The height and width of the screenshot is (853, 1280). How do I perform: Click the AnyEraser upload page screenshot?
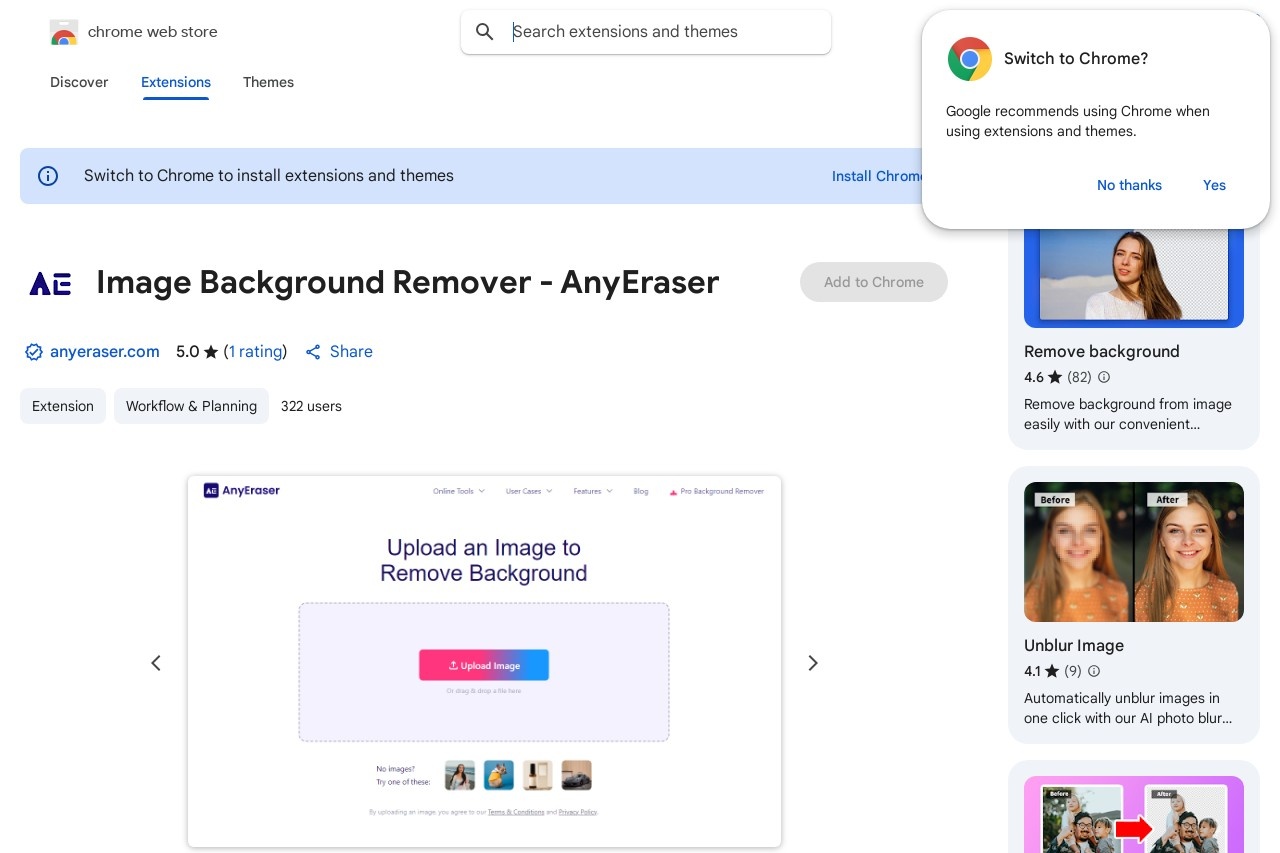[484, 661]
